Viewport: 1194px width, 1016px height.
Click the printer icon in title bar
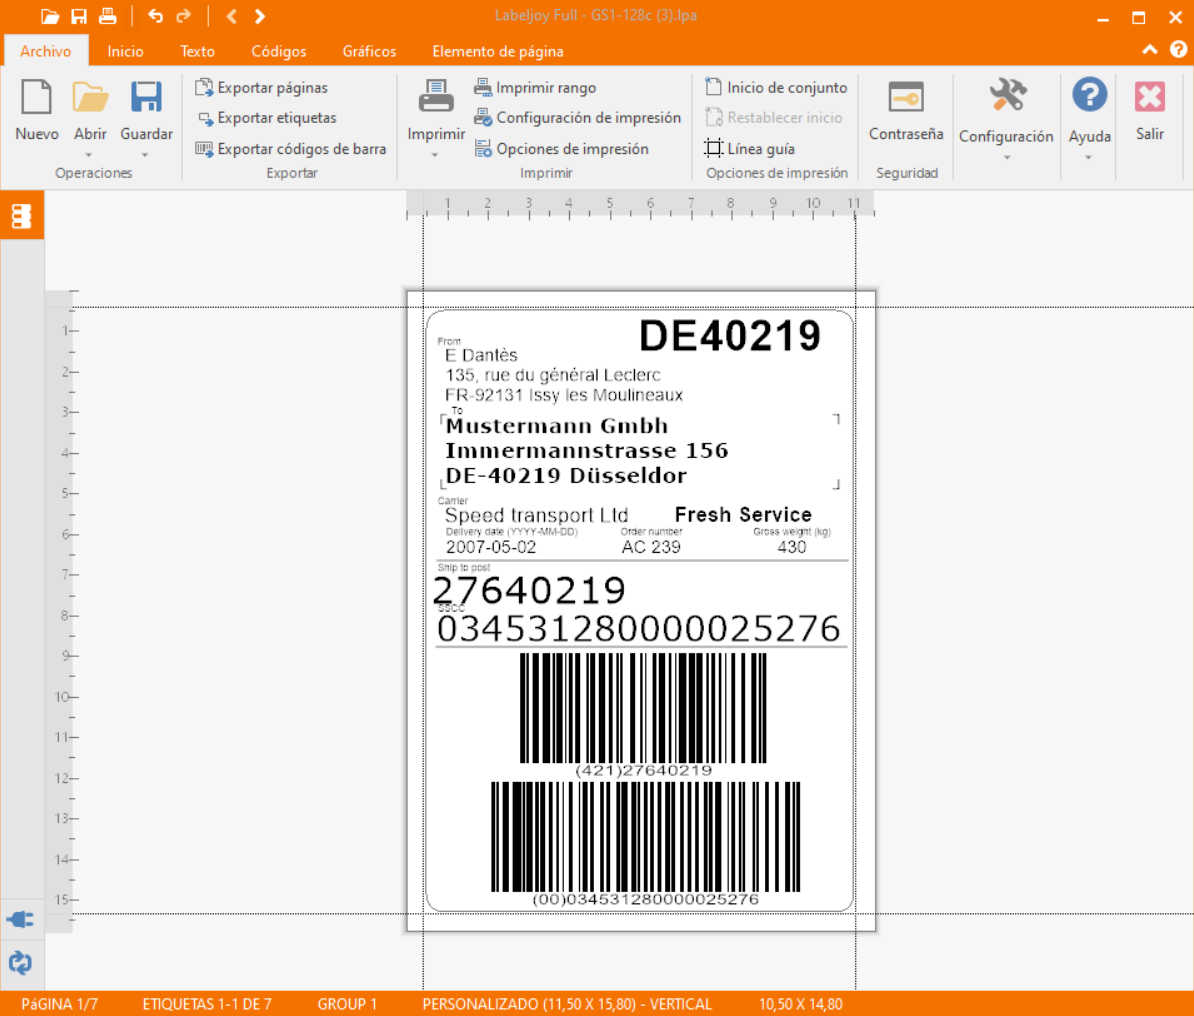(107, 16)
